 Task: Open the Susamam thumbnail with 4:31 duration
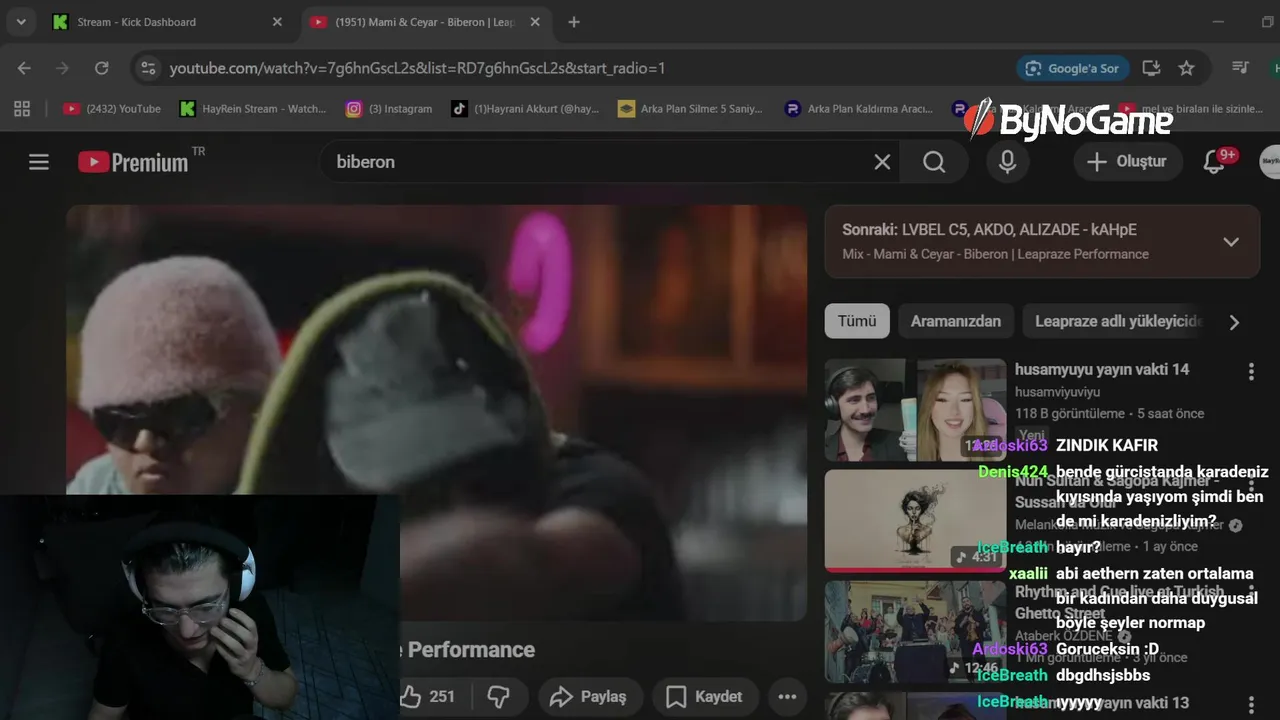[x=915, y=521]
